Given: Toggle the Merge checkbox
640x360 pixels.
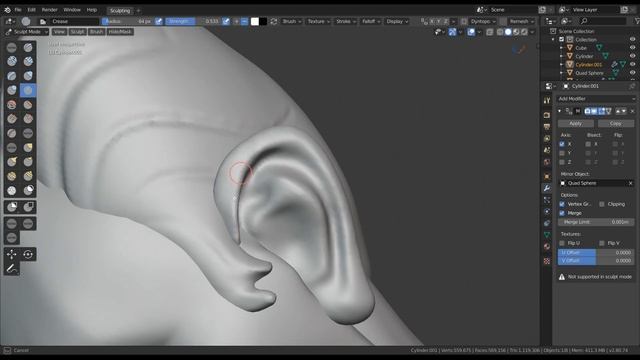Looking at the screenshot, I should [562, 213].
